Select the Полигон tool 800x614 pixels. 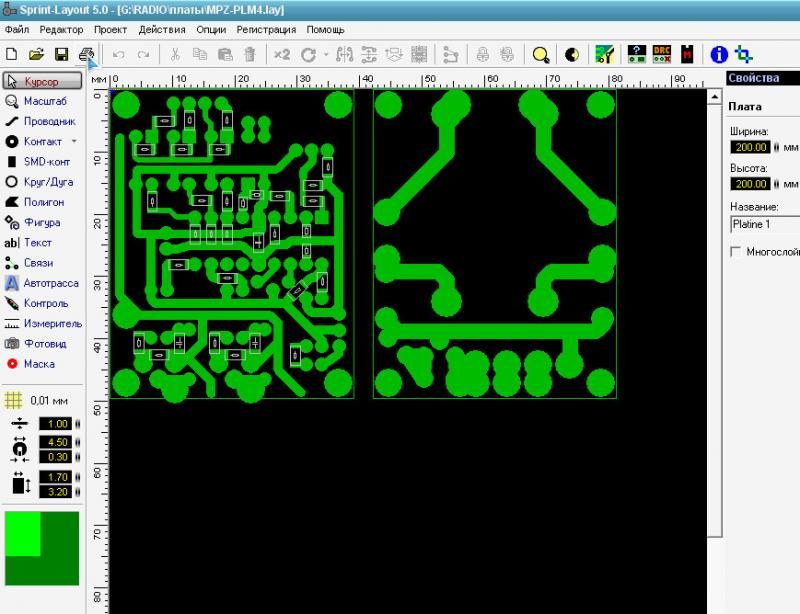(x=42, y=202)
